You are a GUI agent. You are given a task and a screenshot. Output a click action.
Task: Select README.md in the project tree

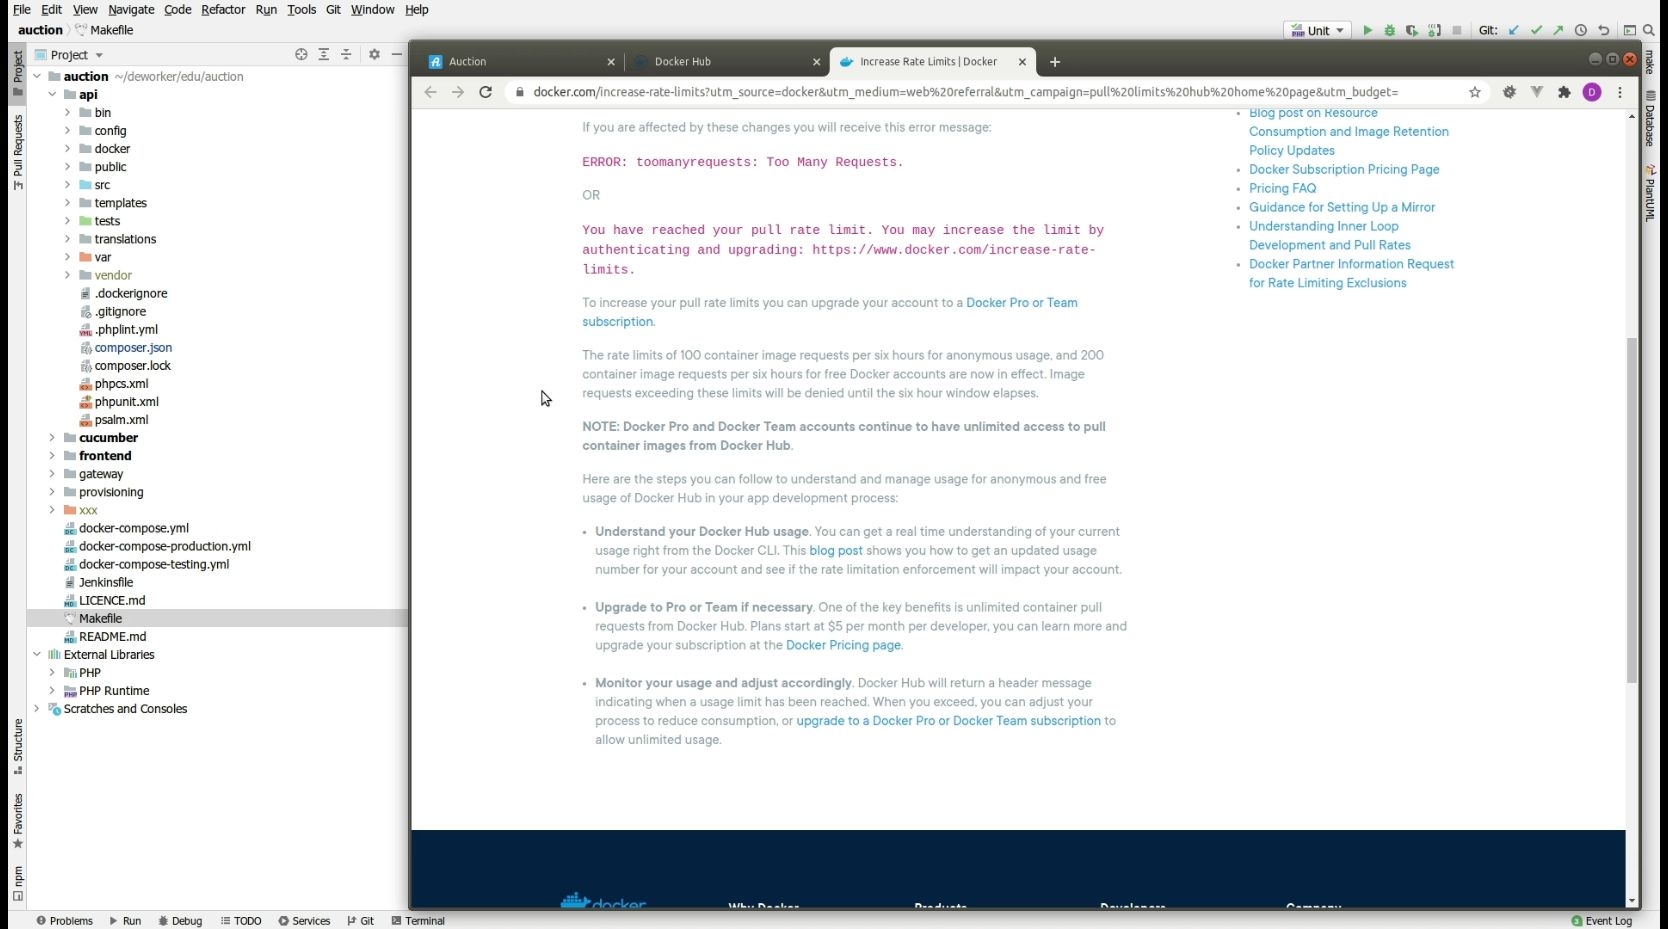click(112, 637)
